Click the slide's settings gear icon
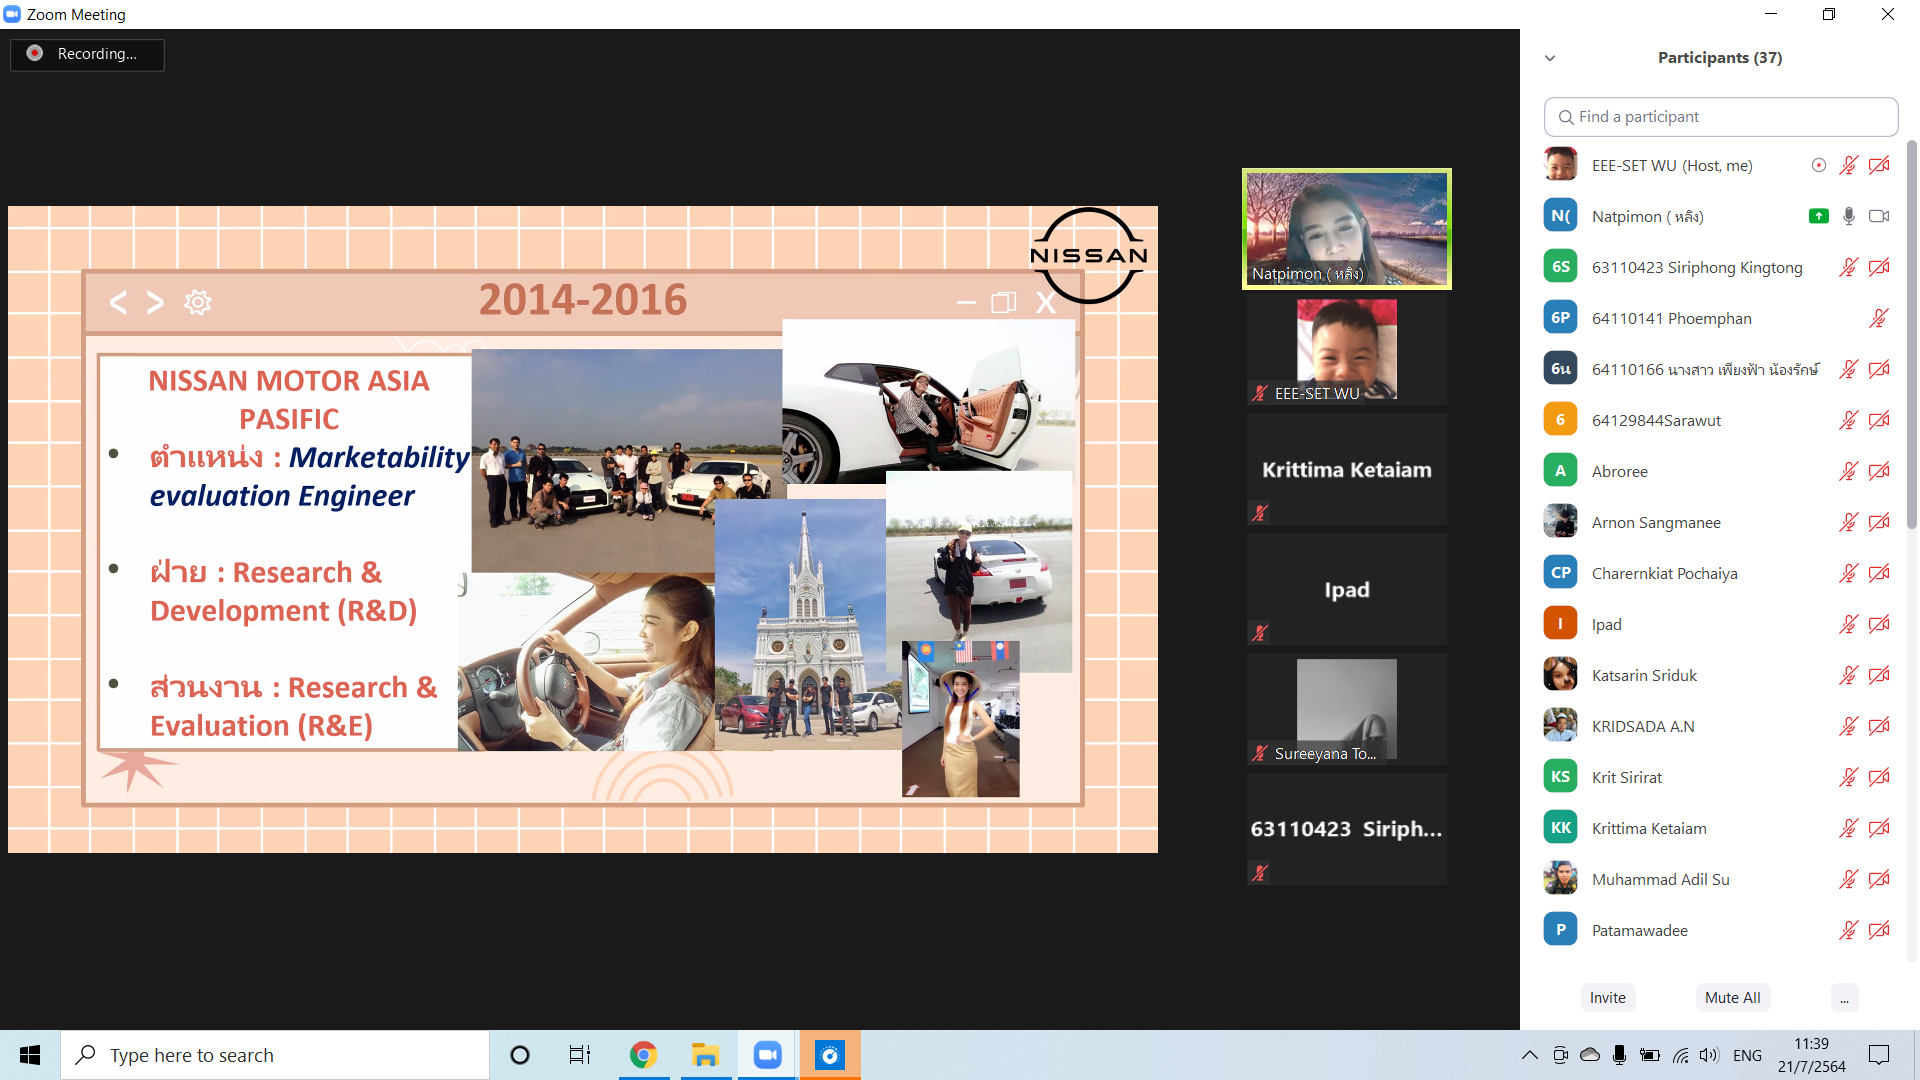This screenshot has width=1920, height=1080. pos(198,302)
